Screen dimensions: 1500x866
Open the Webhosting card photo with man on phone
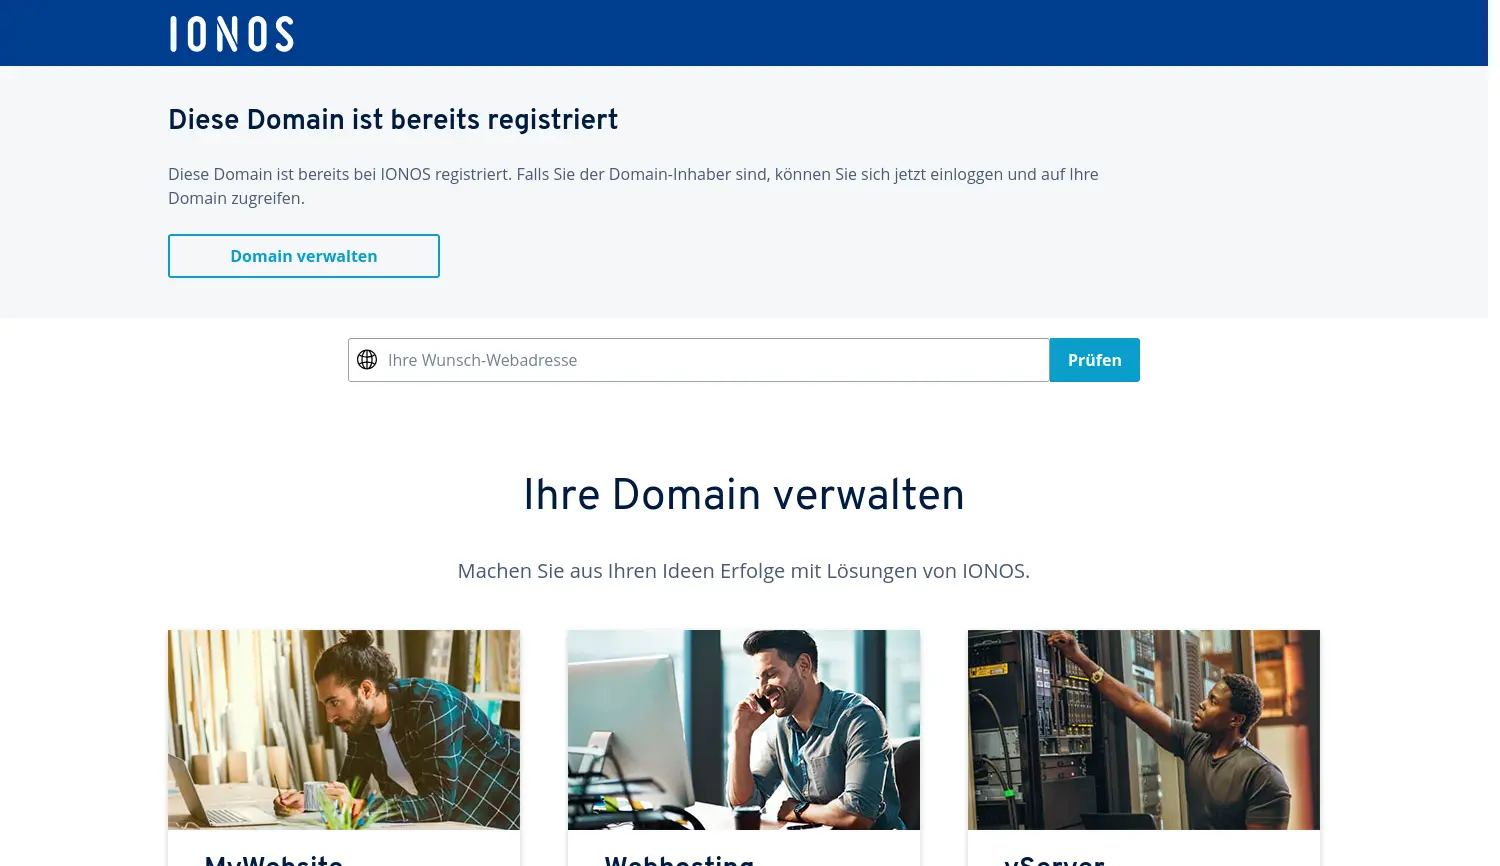pyautogui.click(x=744, y=730)
